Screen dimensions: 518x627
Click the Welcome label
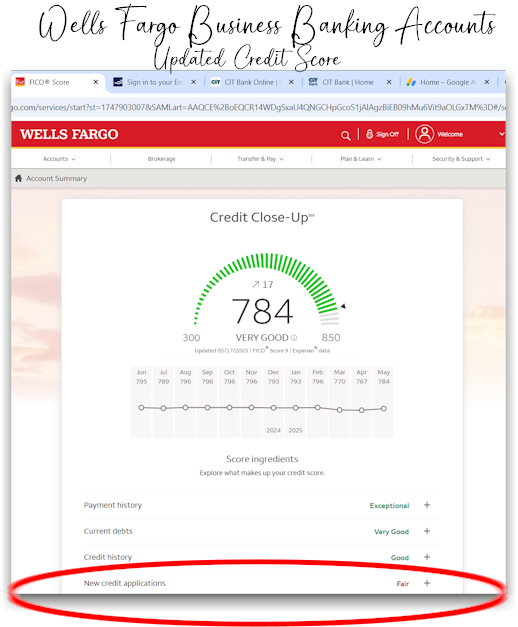coord(450,134)
